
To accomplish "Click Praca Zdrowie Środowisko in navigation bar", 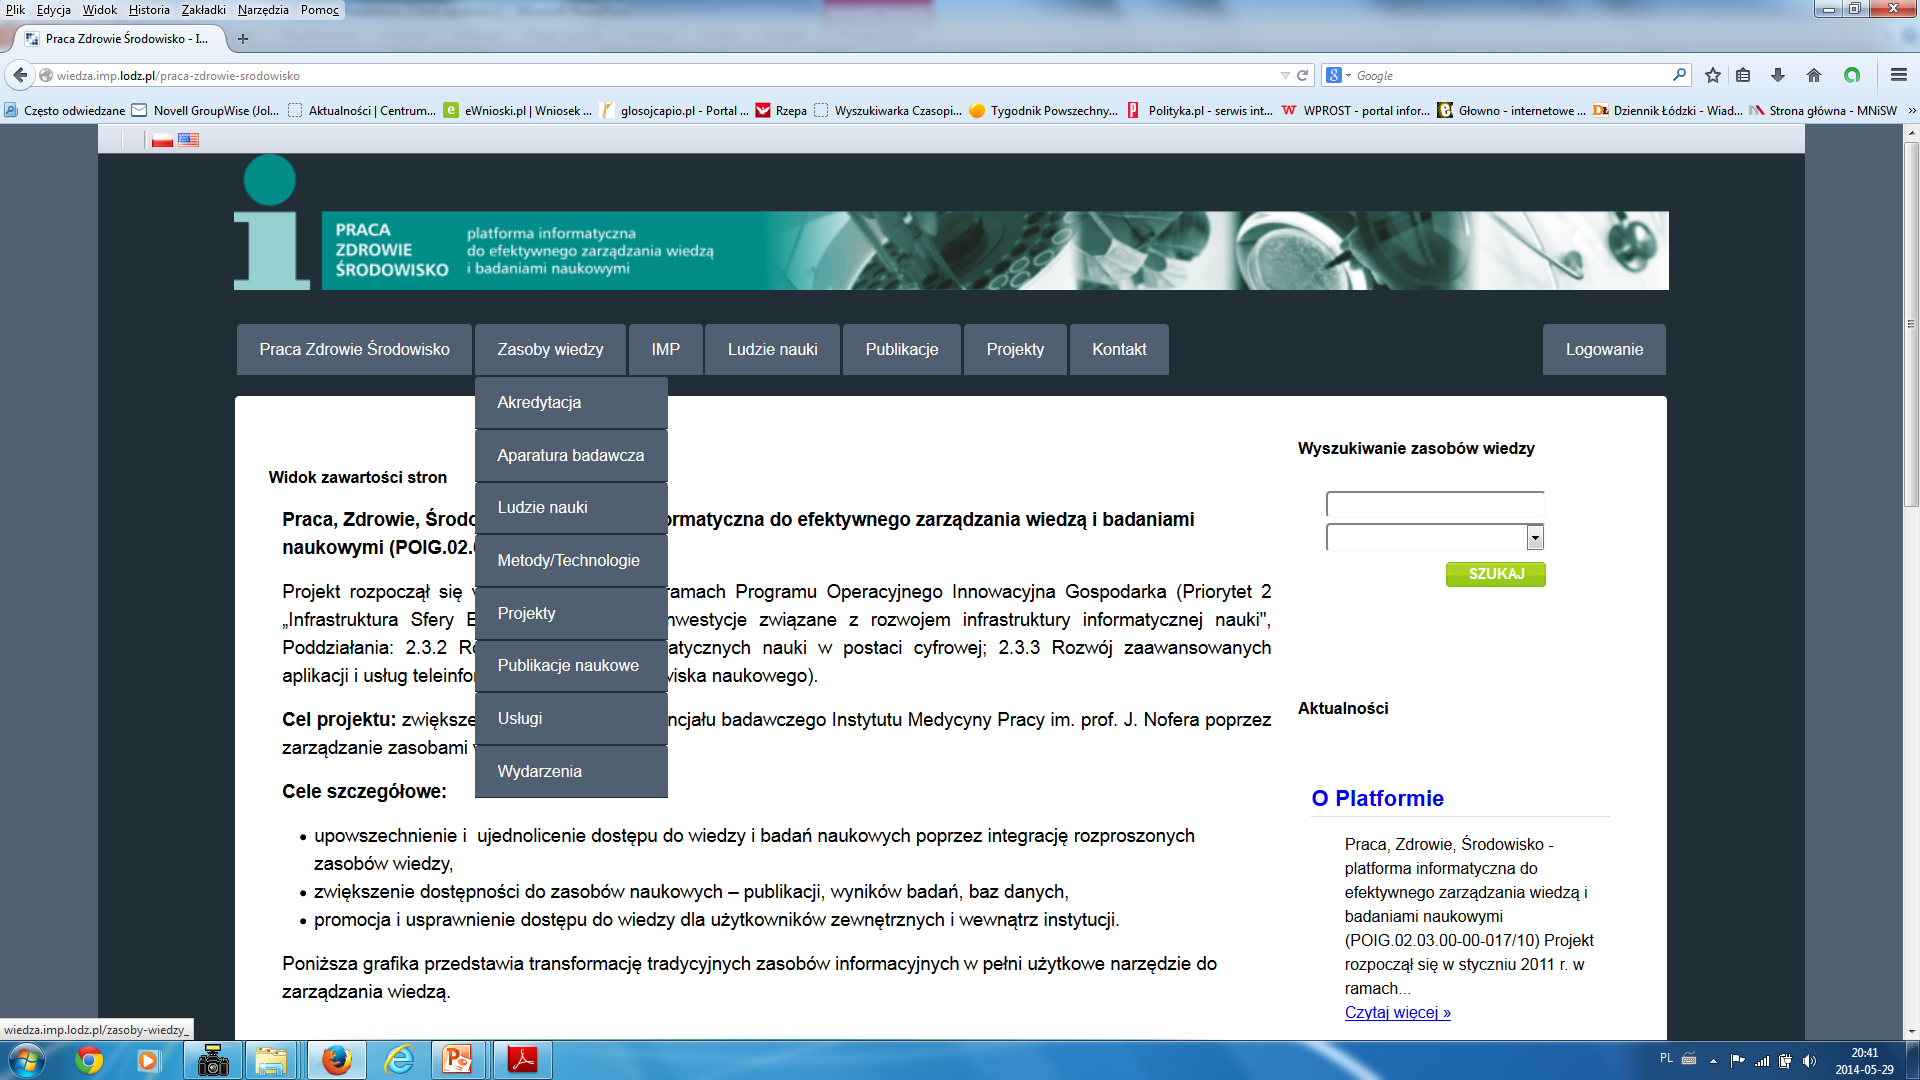I will pyautogui.click(x=354, y=349).
